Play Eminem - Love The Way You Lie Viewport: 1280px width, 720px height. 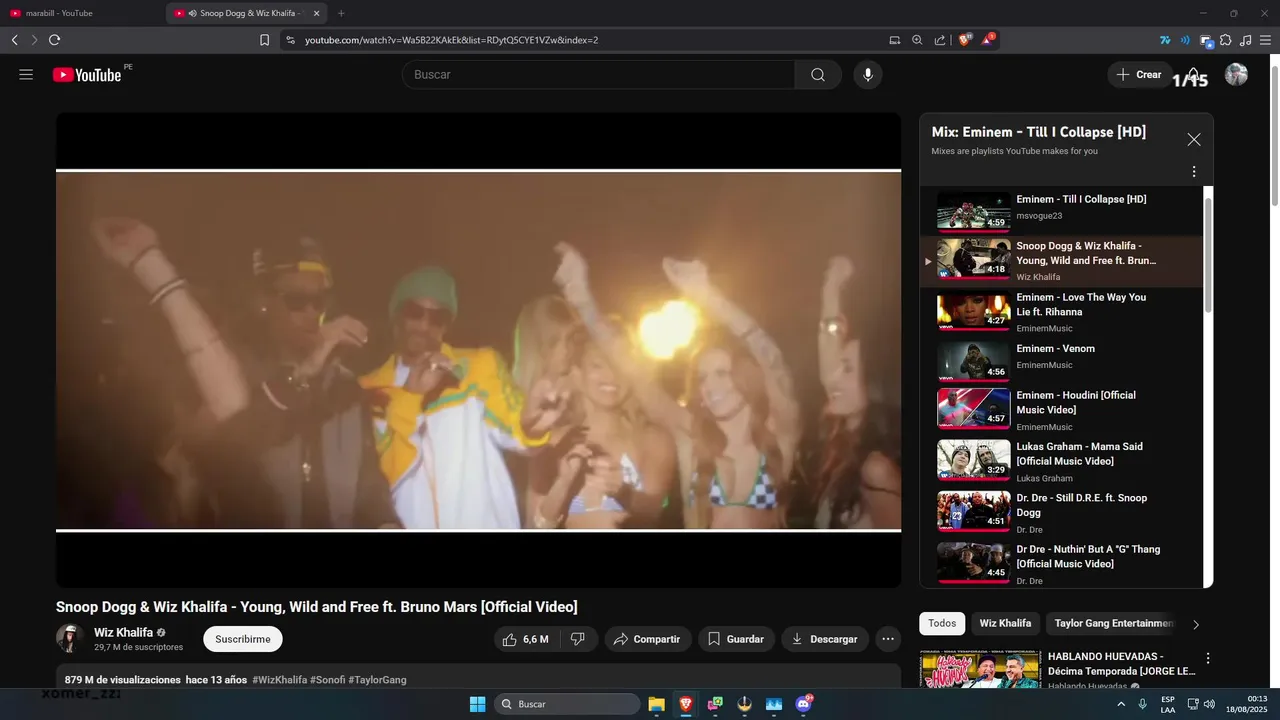coord(1061,312)
